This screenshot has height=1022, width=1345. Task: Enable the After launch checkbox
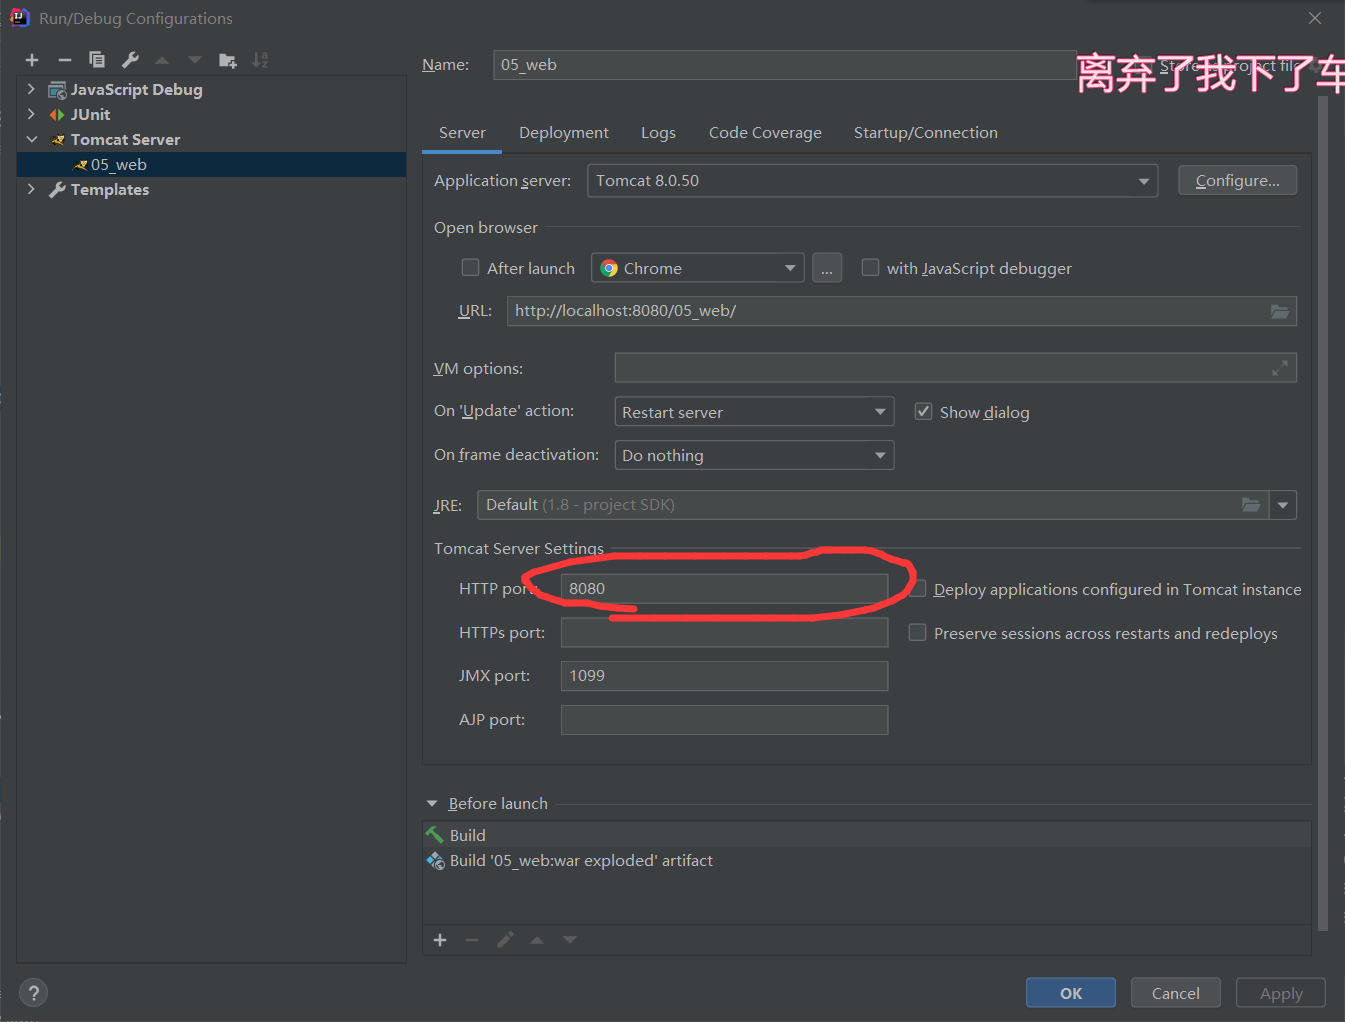(x=470, y=268)
